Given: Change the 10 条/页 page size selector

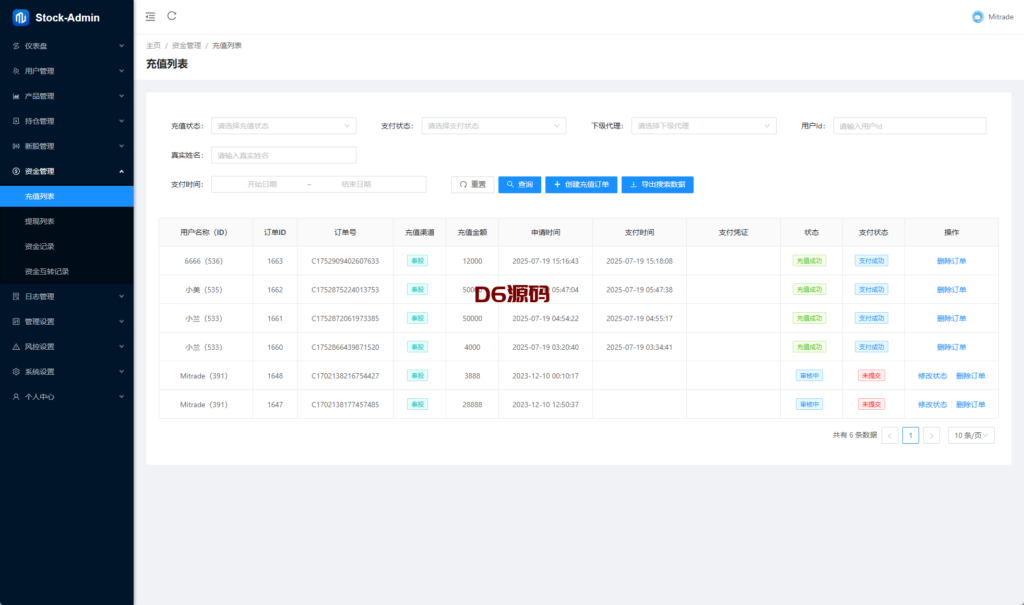Looking at the screenshot, I should 971,435.
